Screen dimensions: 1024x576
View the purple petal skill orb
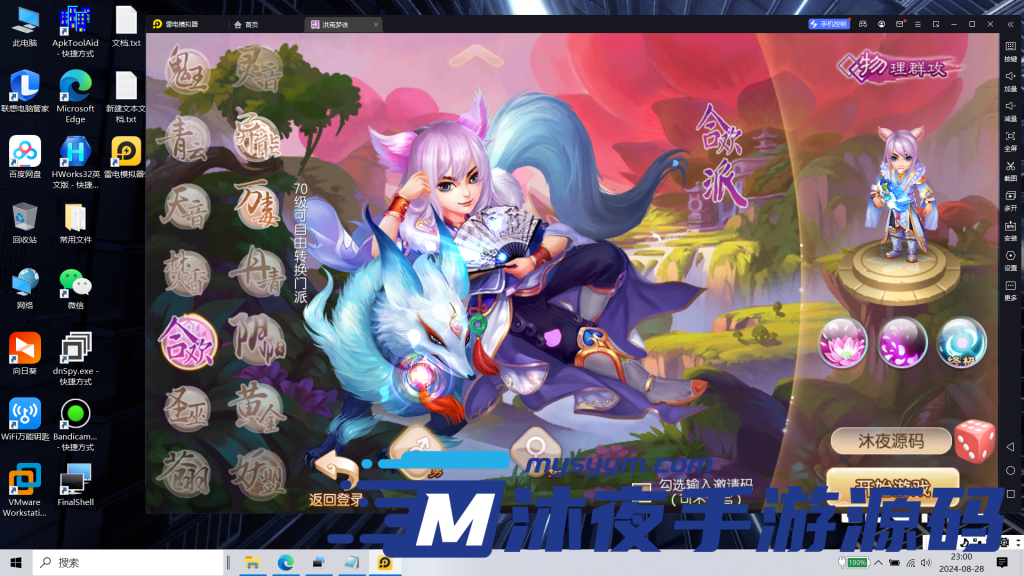[x=903, y=343]
